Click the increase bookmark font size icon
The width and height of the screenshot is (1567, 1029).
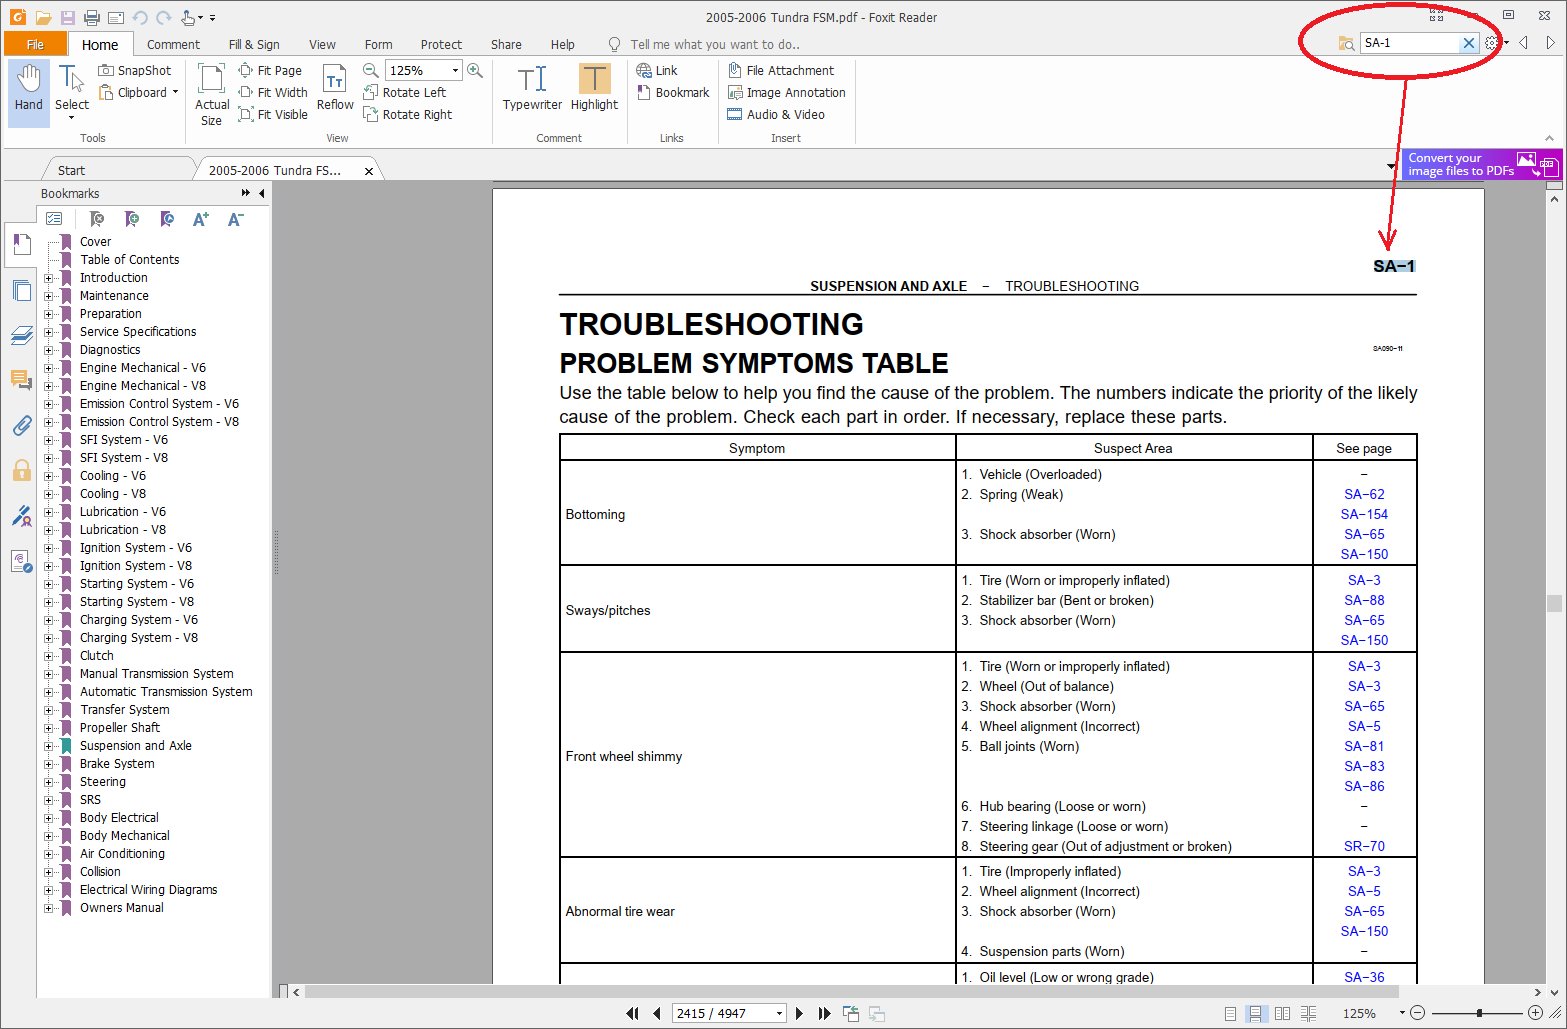click(x=200, y=219)
